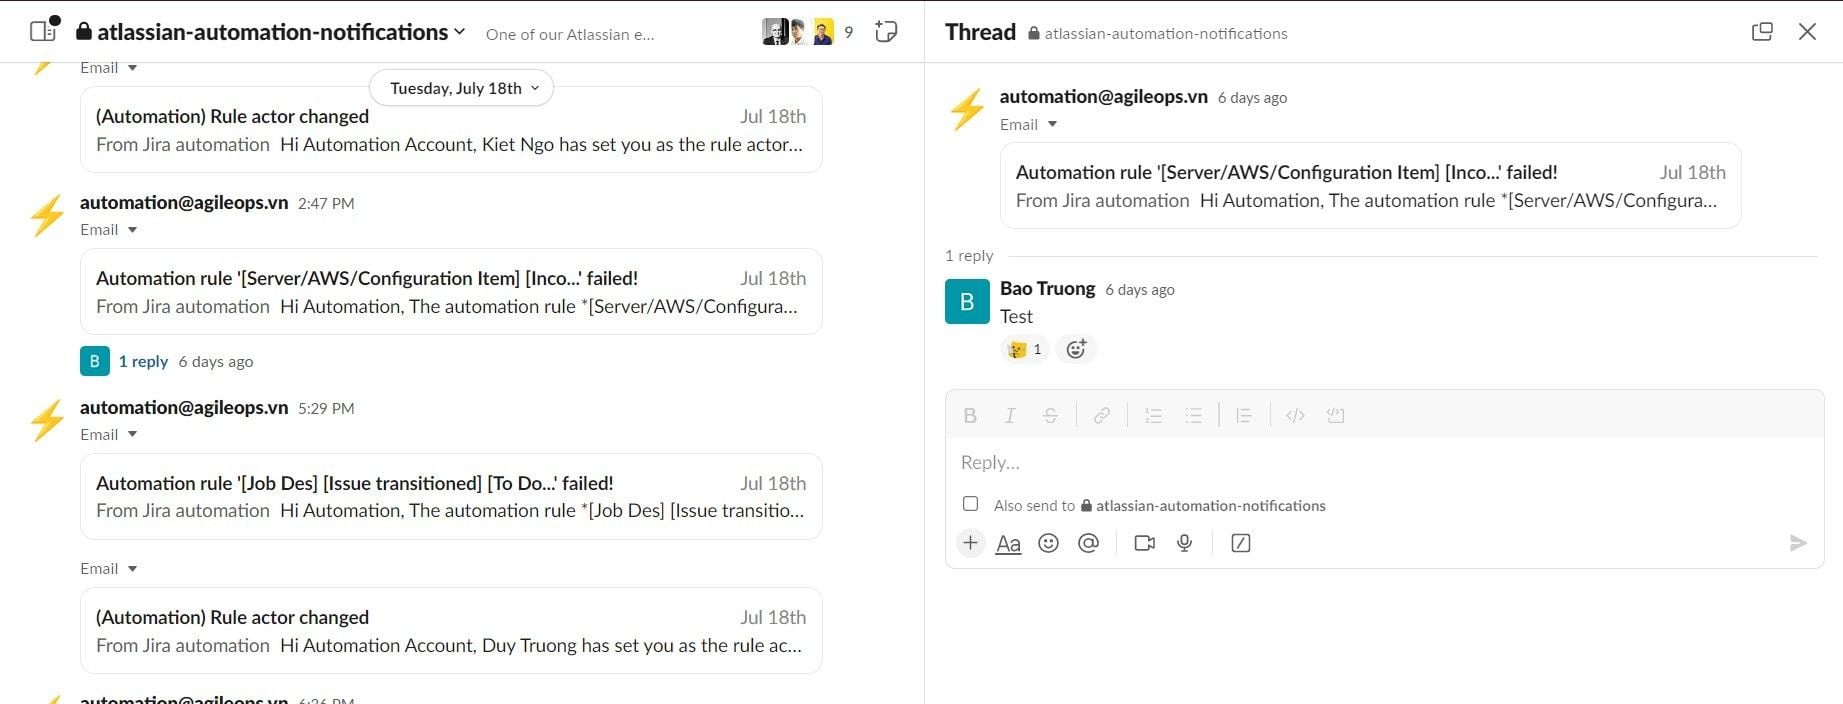Click lightning avatar of 5:29 PM message
Screen dimensions: 1843x704
pos(47,420)
